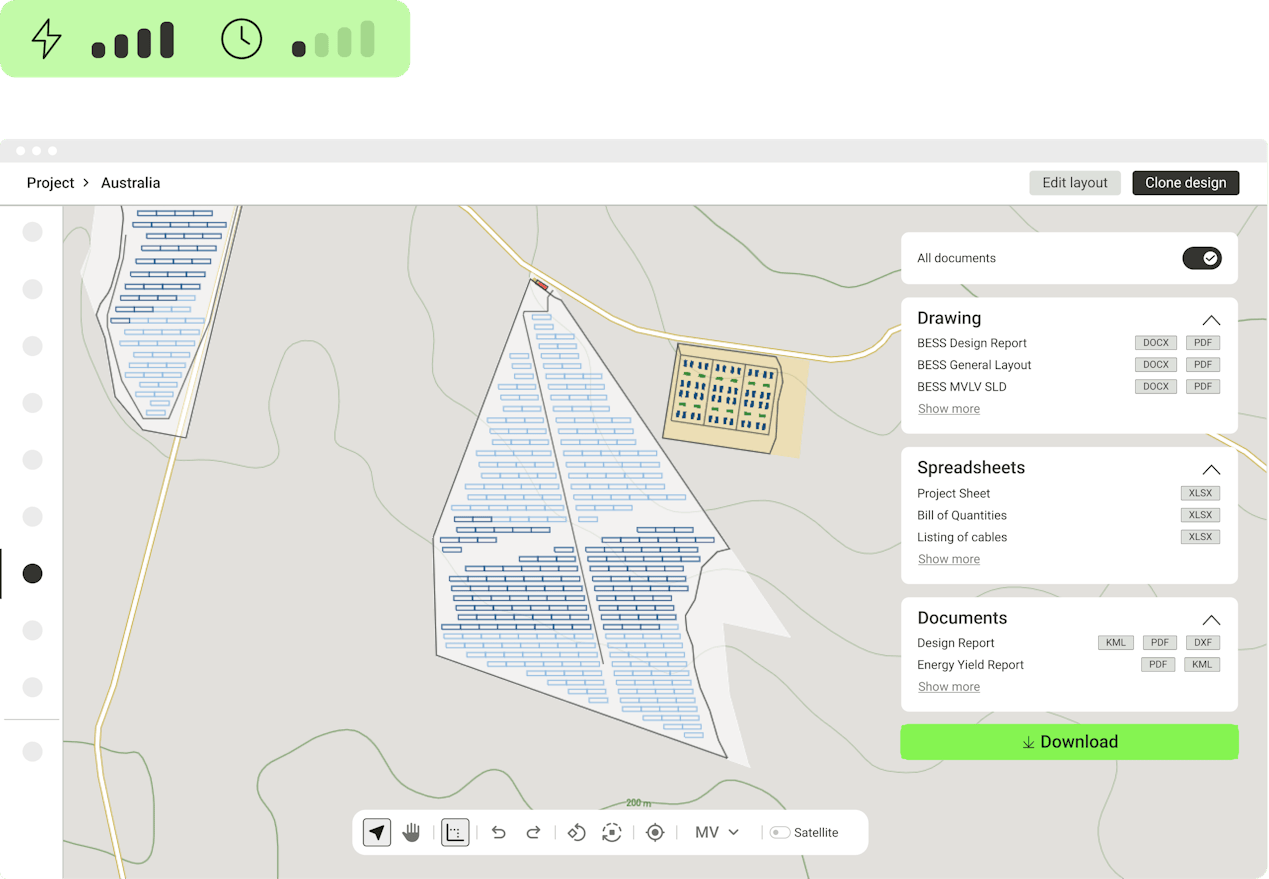1269x879 pixels.
Task: Select PDF for Energy Yield Report
Action: [1159, 665]
